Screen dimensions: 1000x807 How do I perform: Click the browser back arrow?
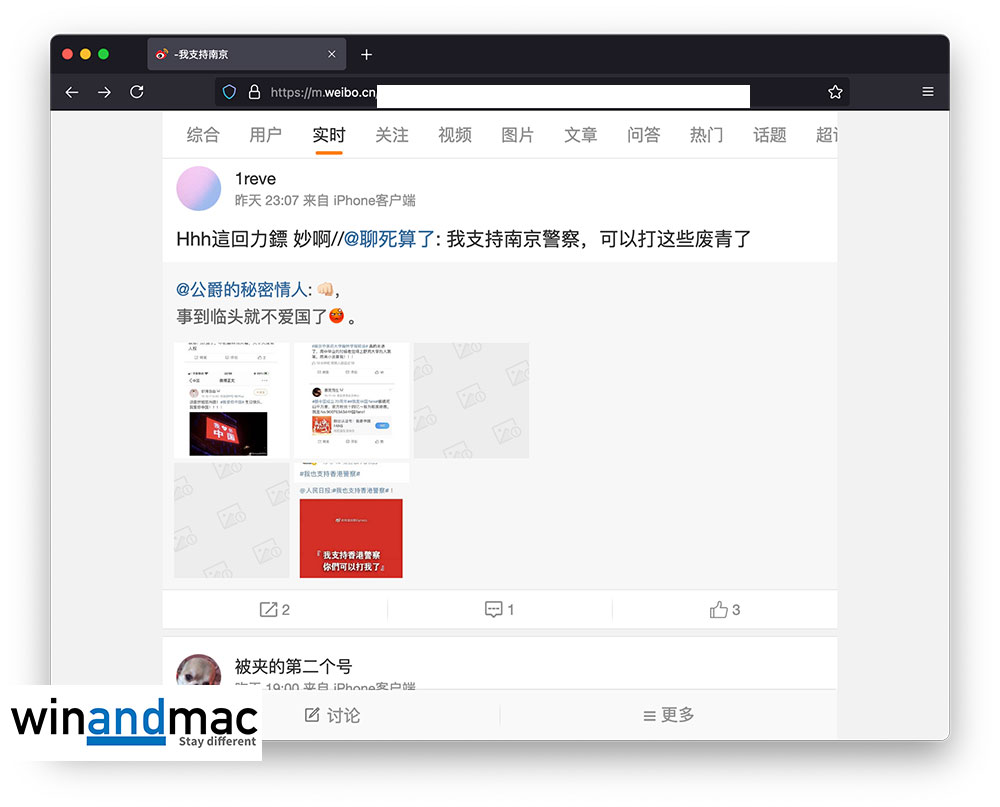point(72,92)
